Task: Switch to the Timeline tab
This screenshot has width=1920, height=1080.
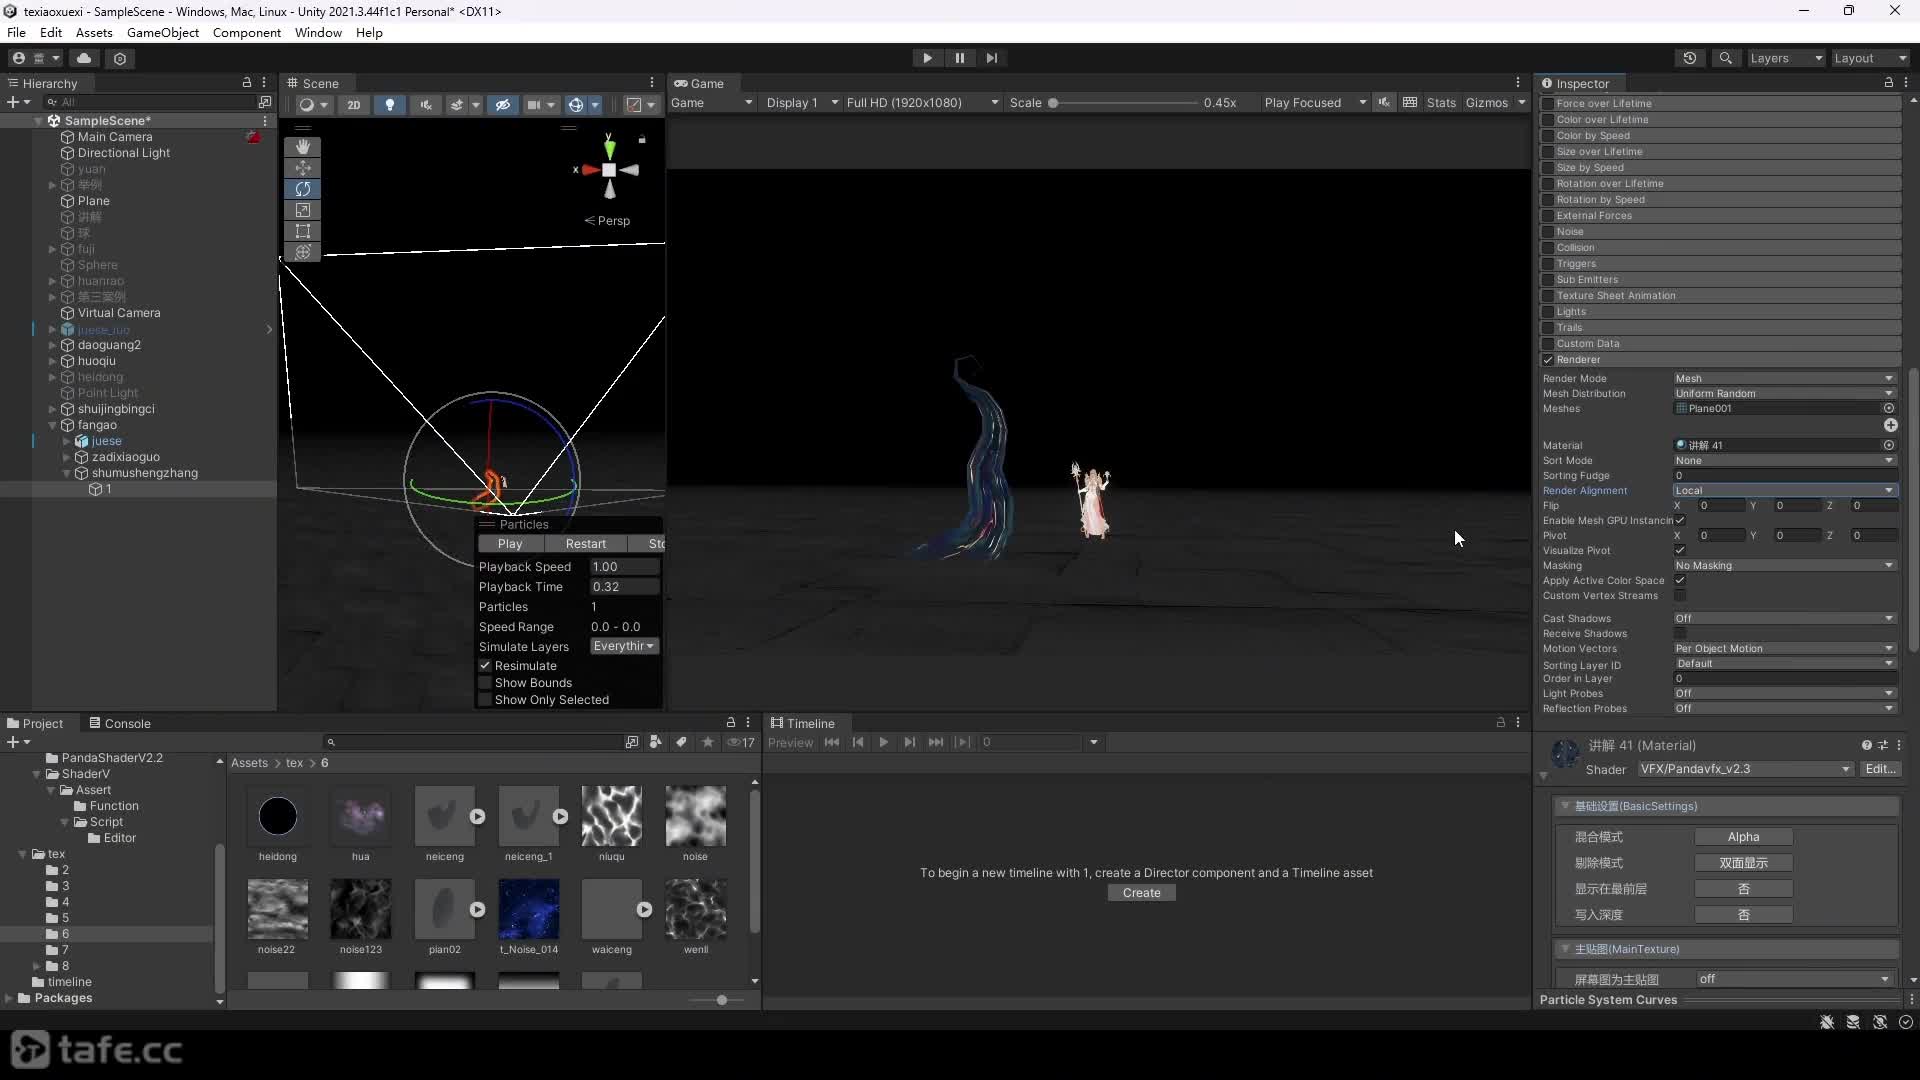Action: 802,723
